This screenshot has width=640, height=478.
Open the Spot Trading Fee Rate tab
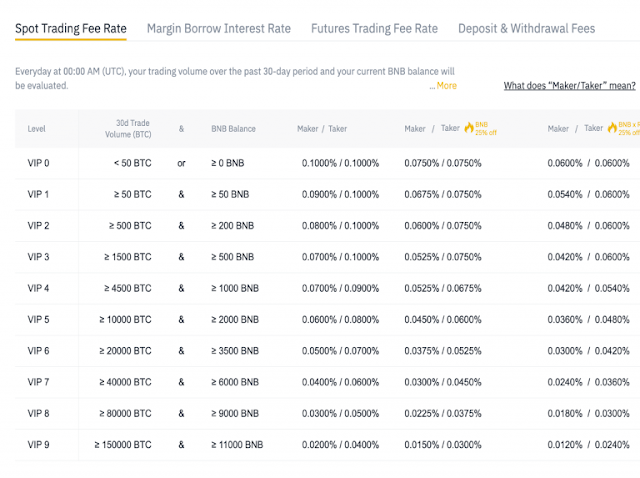click(71, 28)
